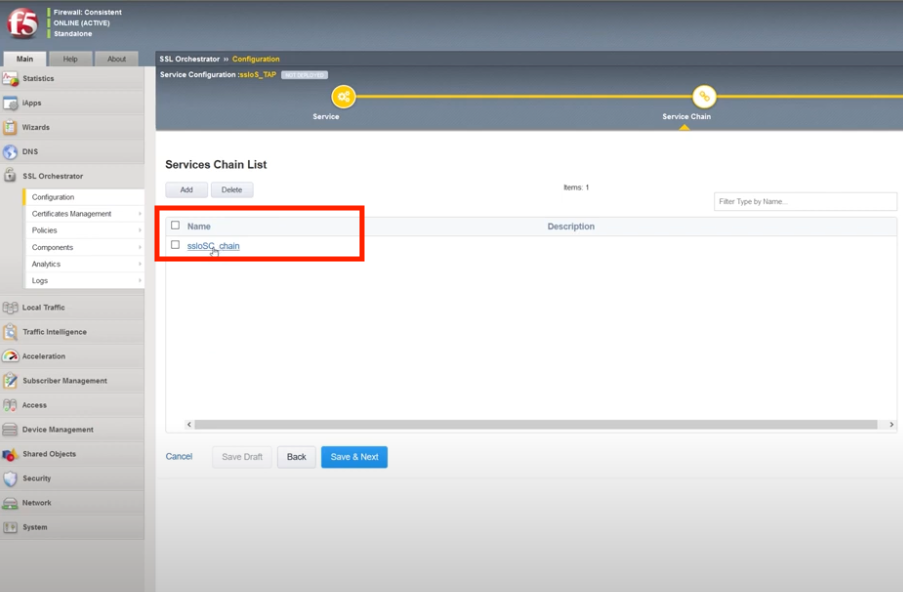Open the DNS globe icon
The height and width of the screenshot is (592, 903).
coord(10,152)
